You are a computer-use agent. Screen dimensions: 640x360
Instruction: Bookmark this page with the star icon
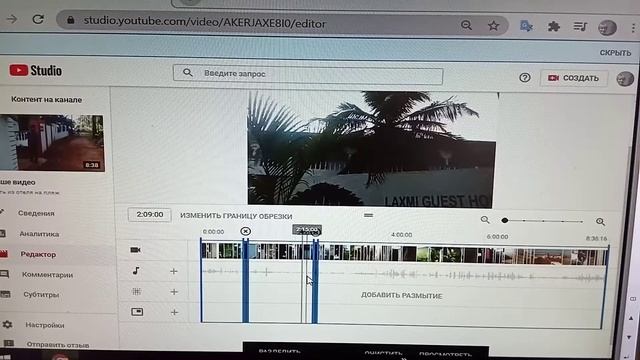tap(493, 26)
